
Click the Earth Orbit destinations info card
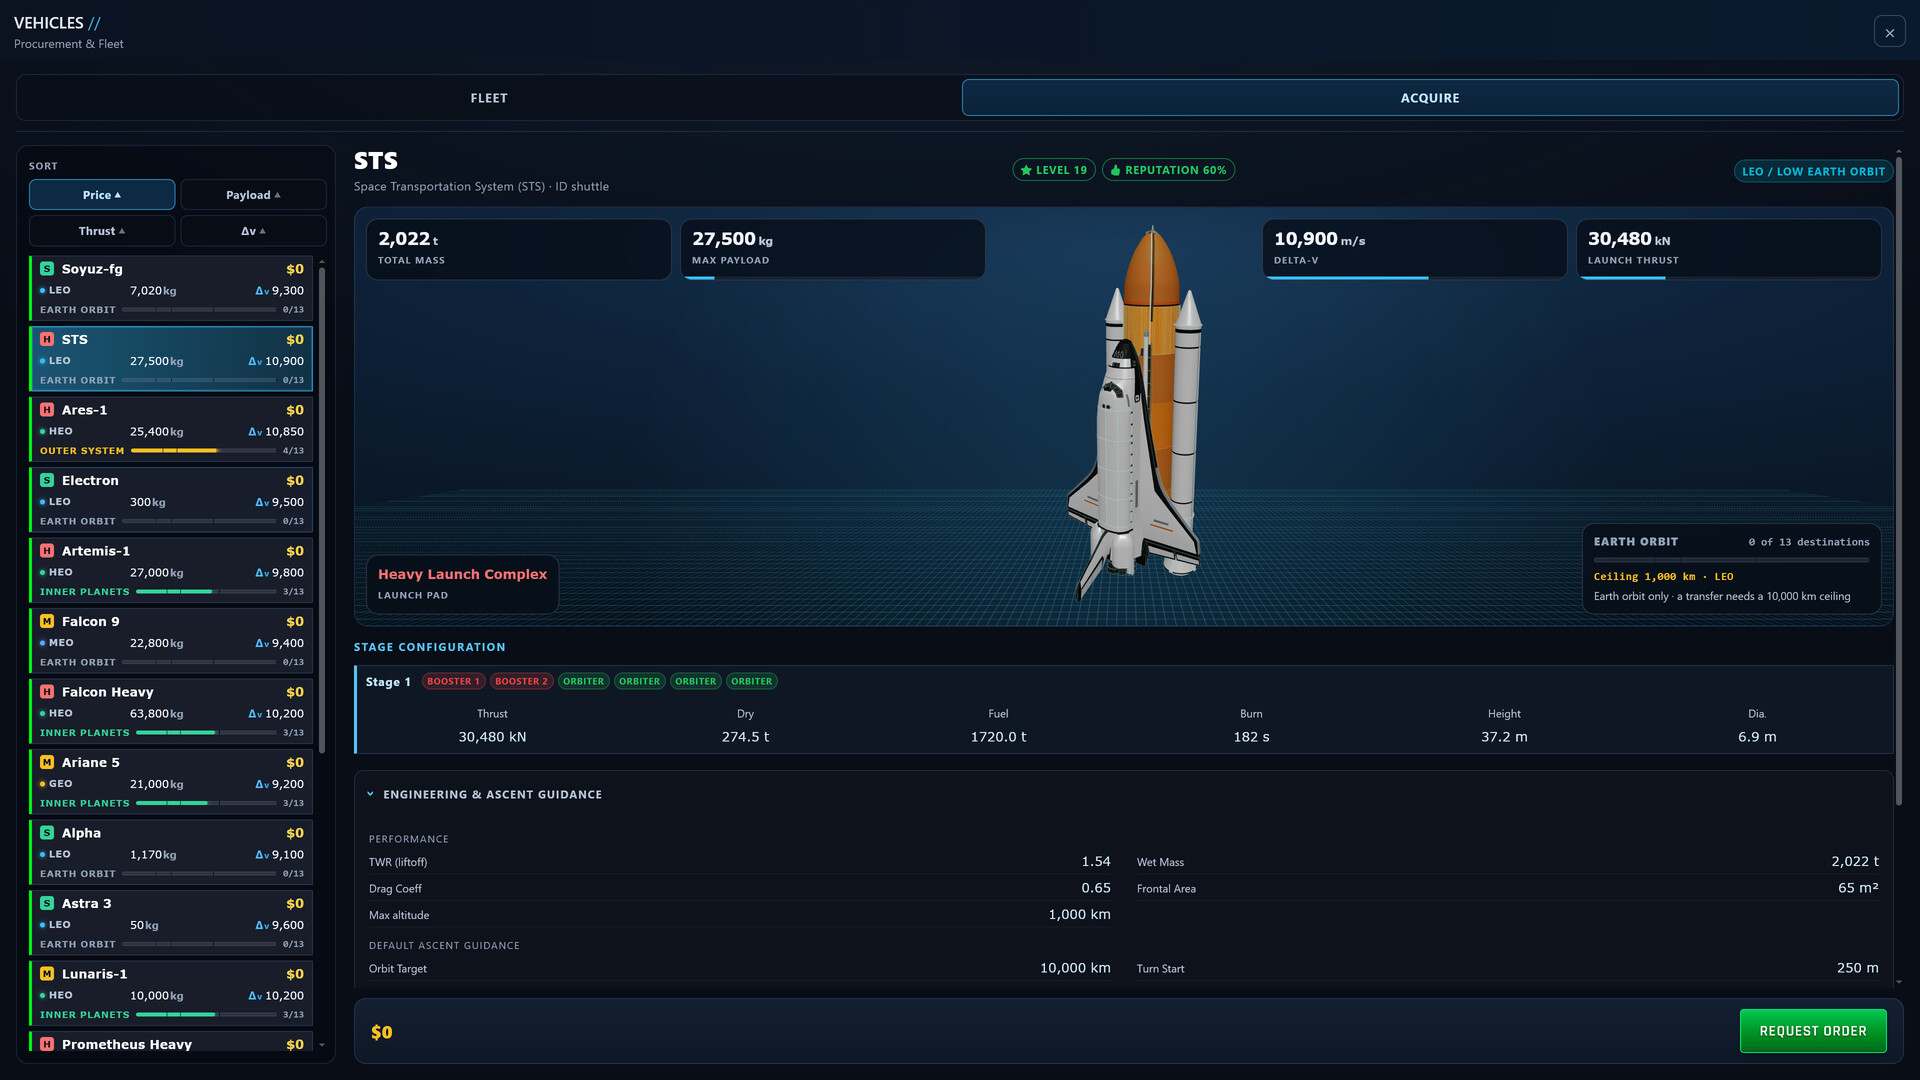pyautogui.click(x=1731, y=568)
